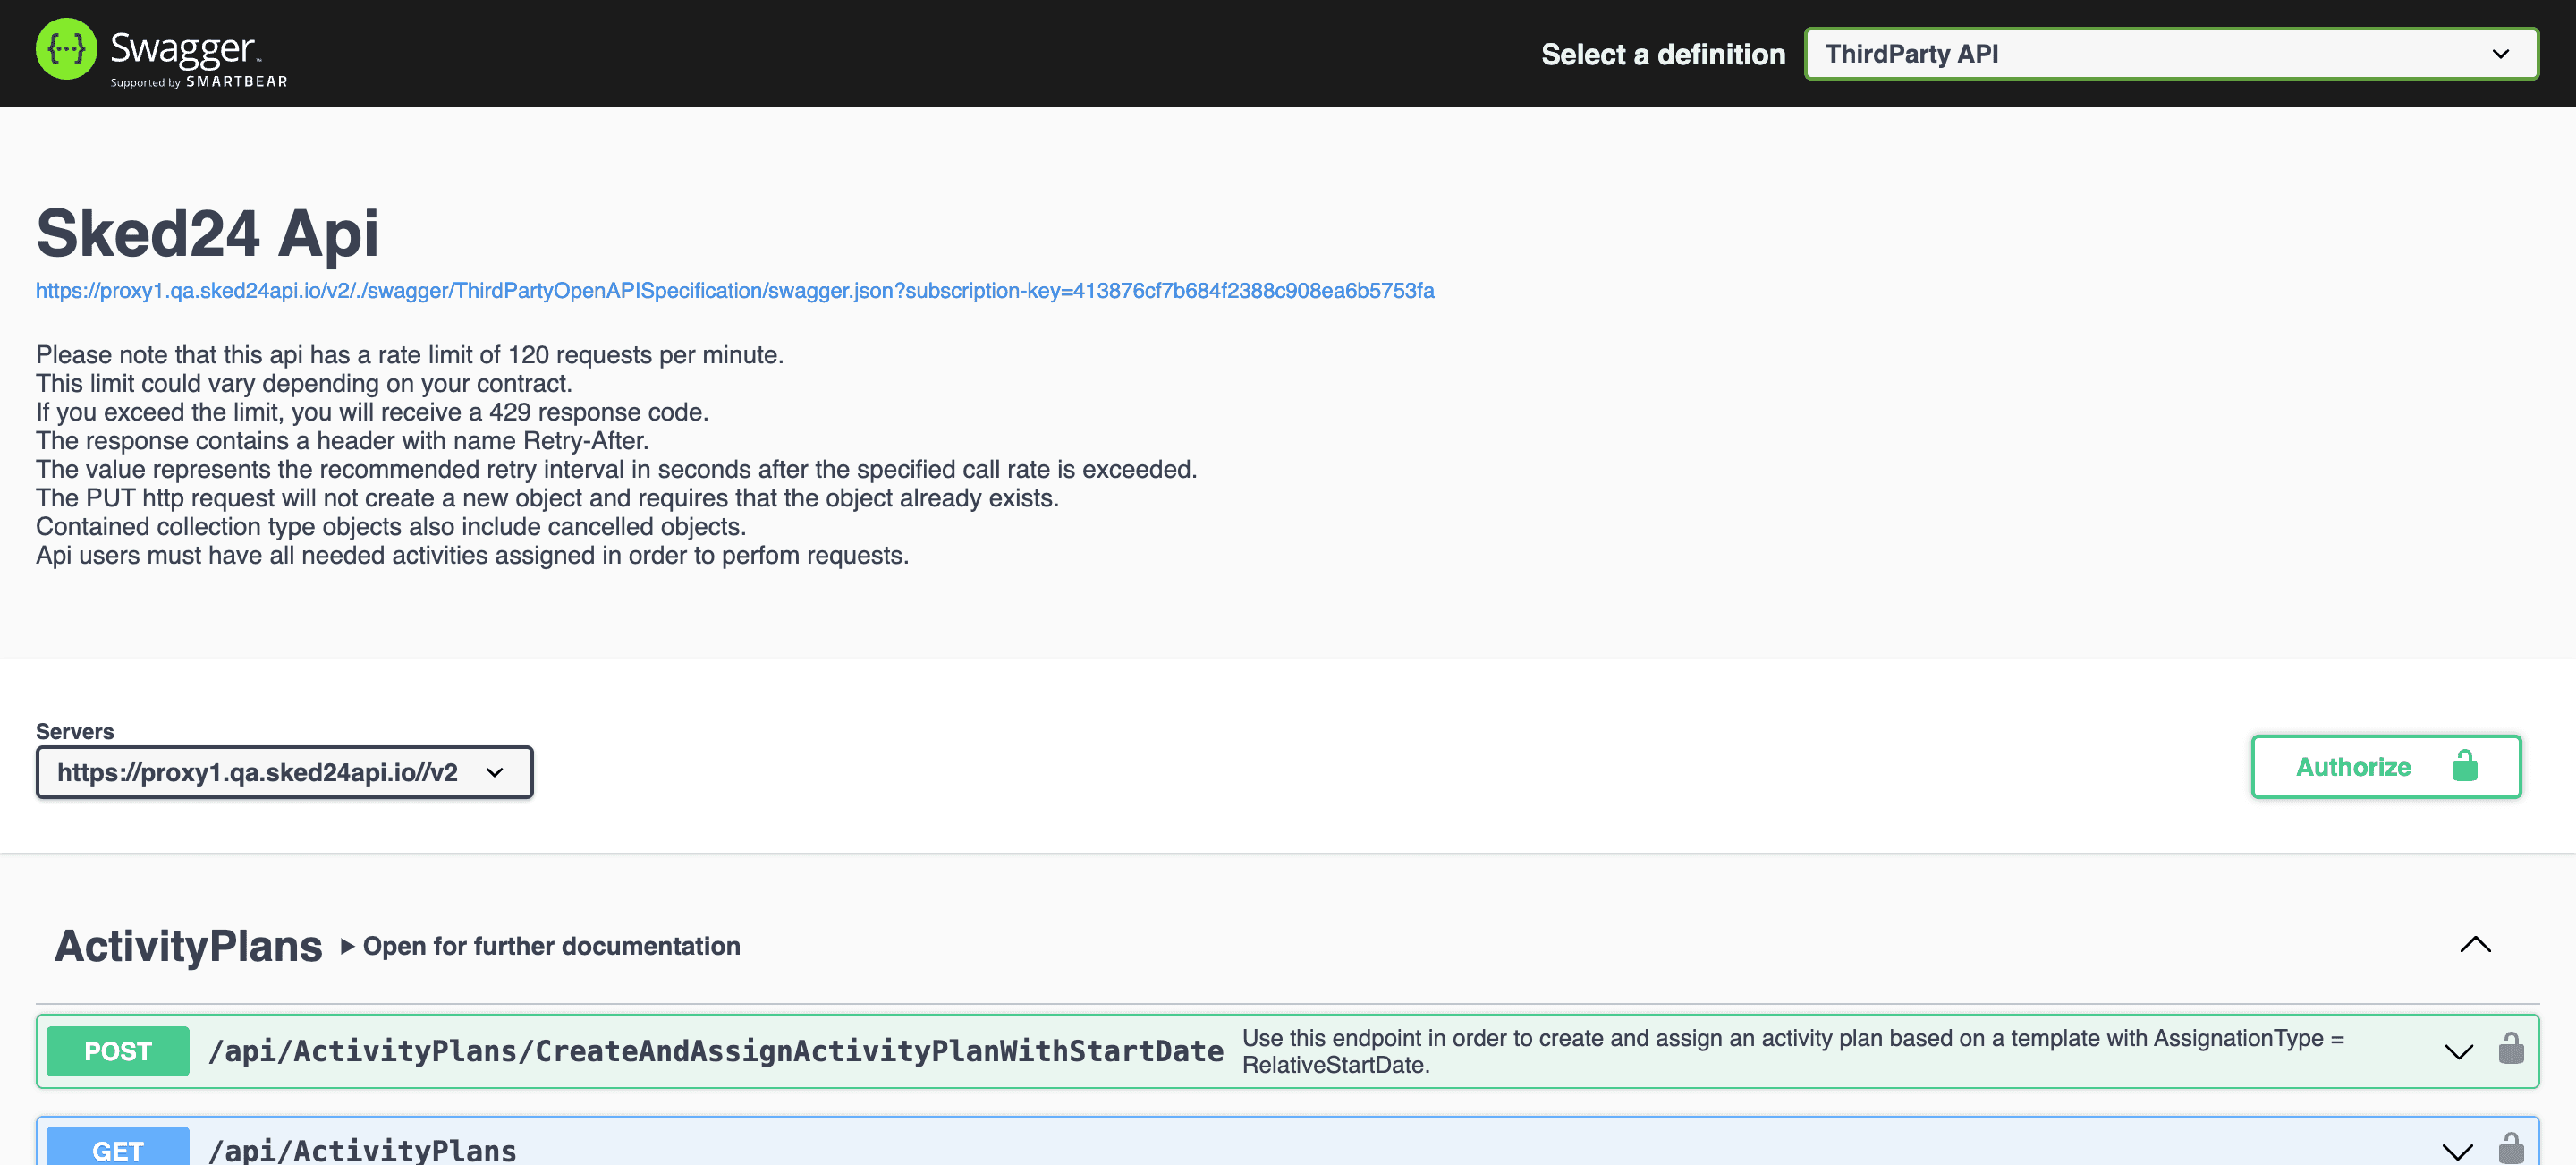
Task: Collapse the ActivityPlans section chevron
Action: (2475, 945)
